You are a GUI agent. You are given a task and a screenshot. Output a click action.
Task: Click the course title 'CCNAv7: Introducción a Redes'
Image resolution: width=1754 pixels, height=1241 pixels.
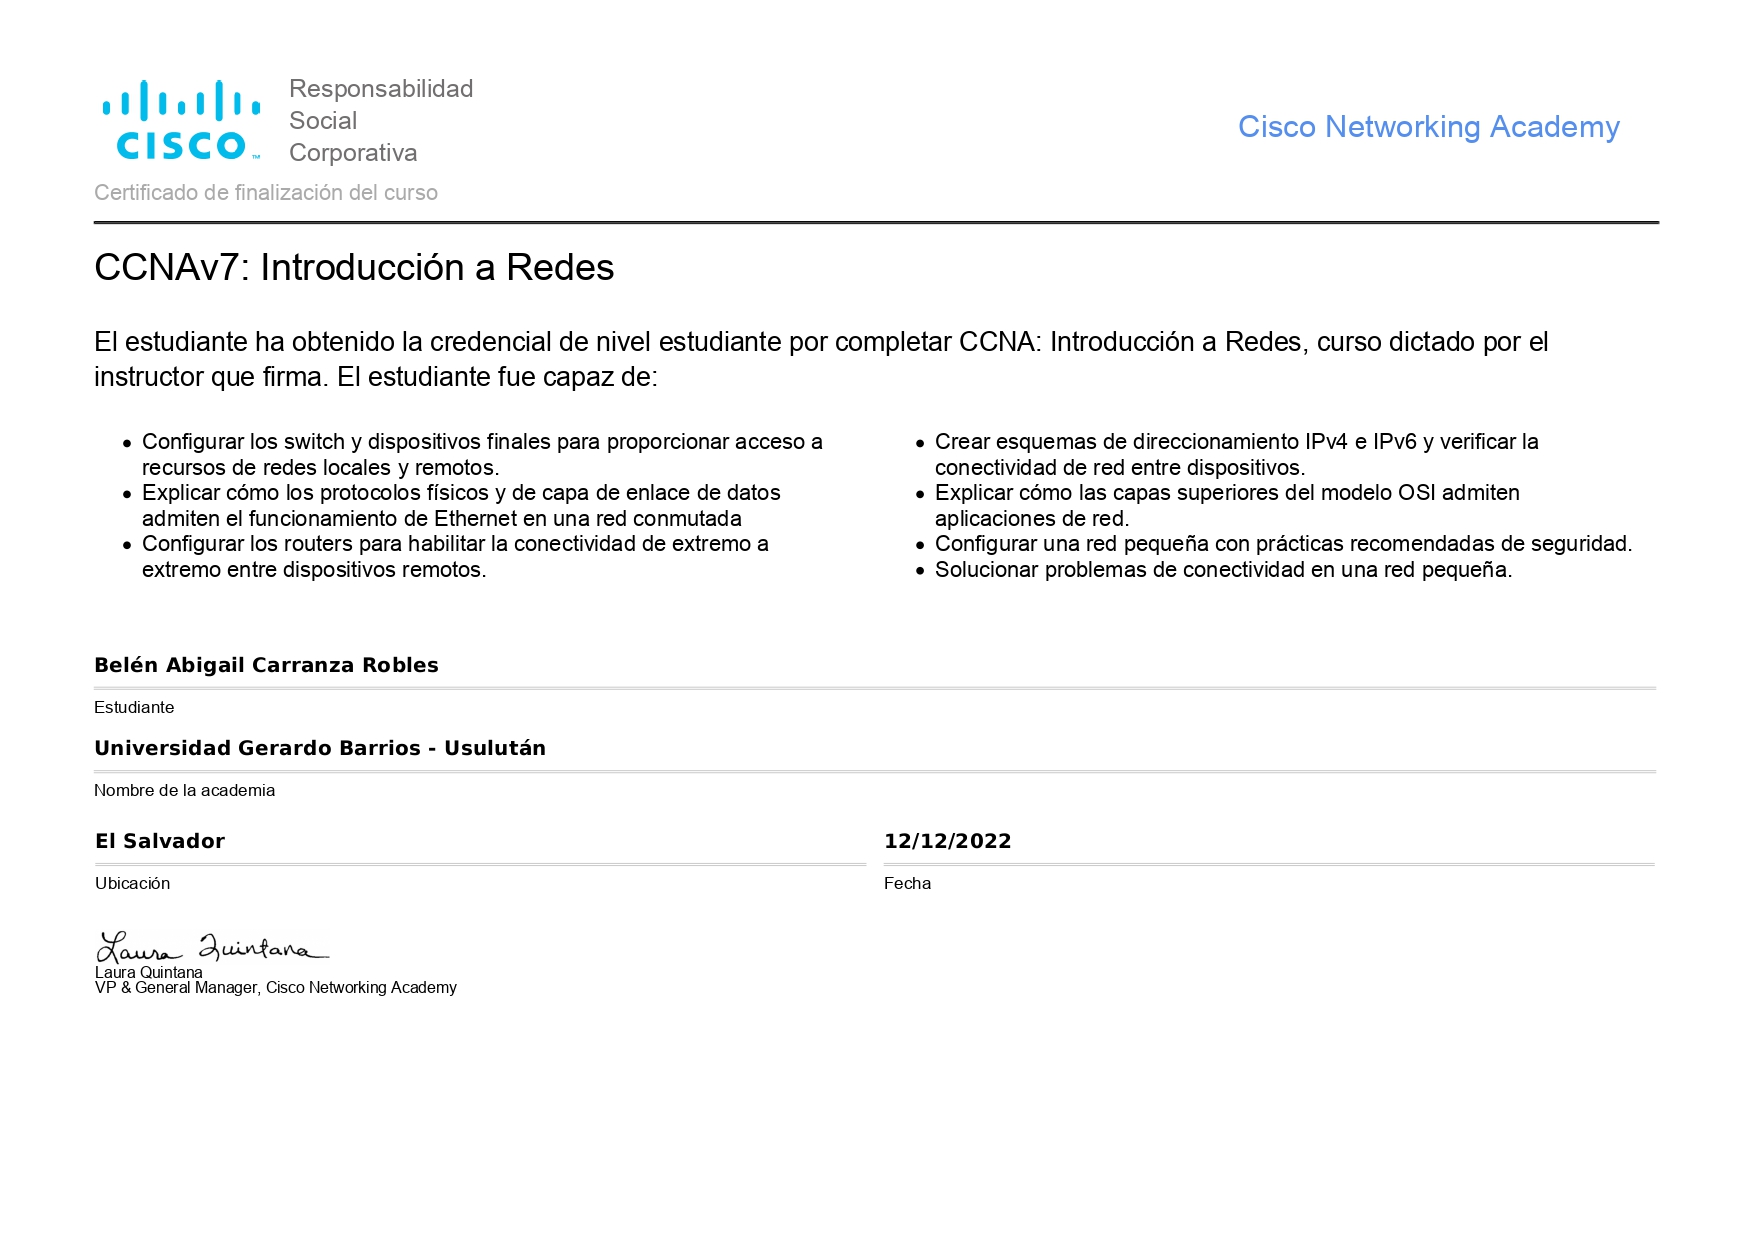pyautogui.click(x=353, y=266)
